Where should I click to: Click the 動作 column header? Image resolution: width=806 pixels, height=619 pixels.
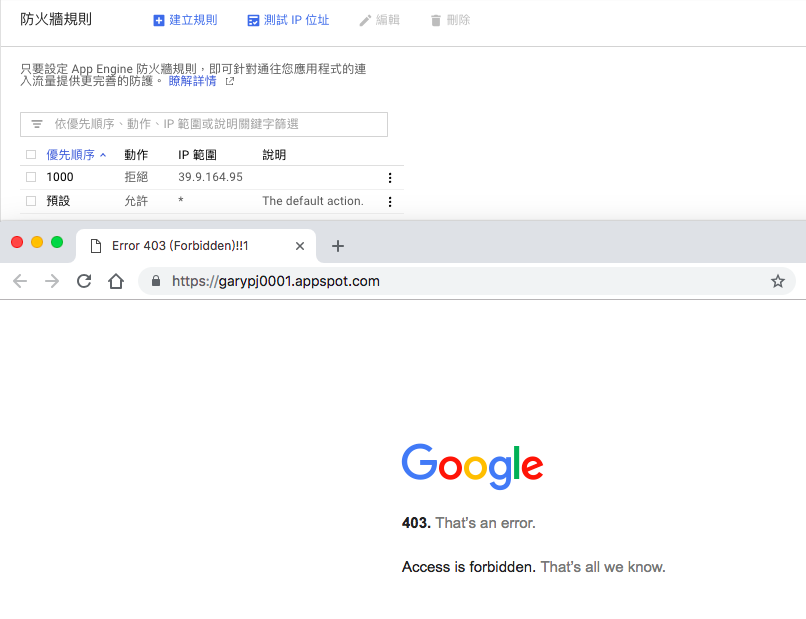(x=136, y=155)
